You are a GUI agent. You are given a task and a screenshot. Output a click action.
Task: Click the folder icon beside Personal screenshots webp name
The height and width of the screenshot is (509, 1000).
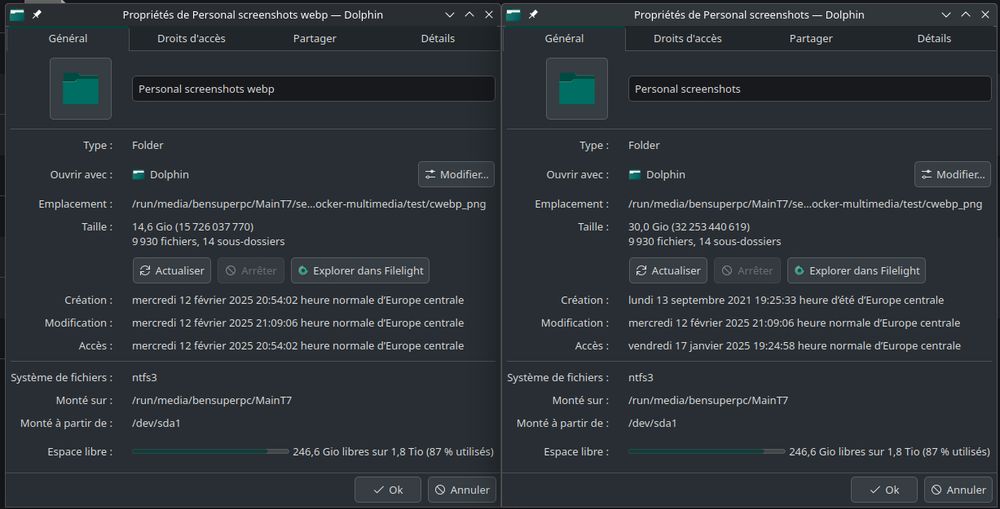pyautogui.click(x=80, y=89)
